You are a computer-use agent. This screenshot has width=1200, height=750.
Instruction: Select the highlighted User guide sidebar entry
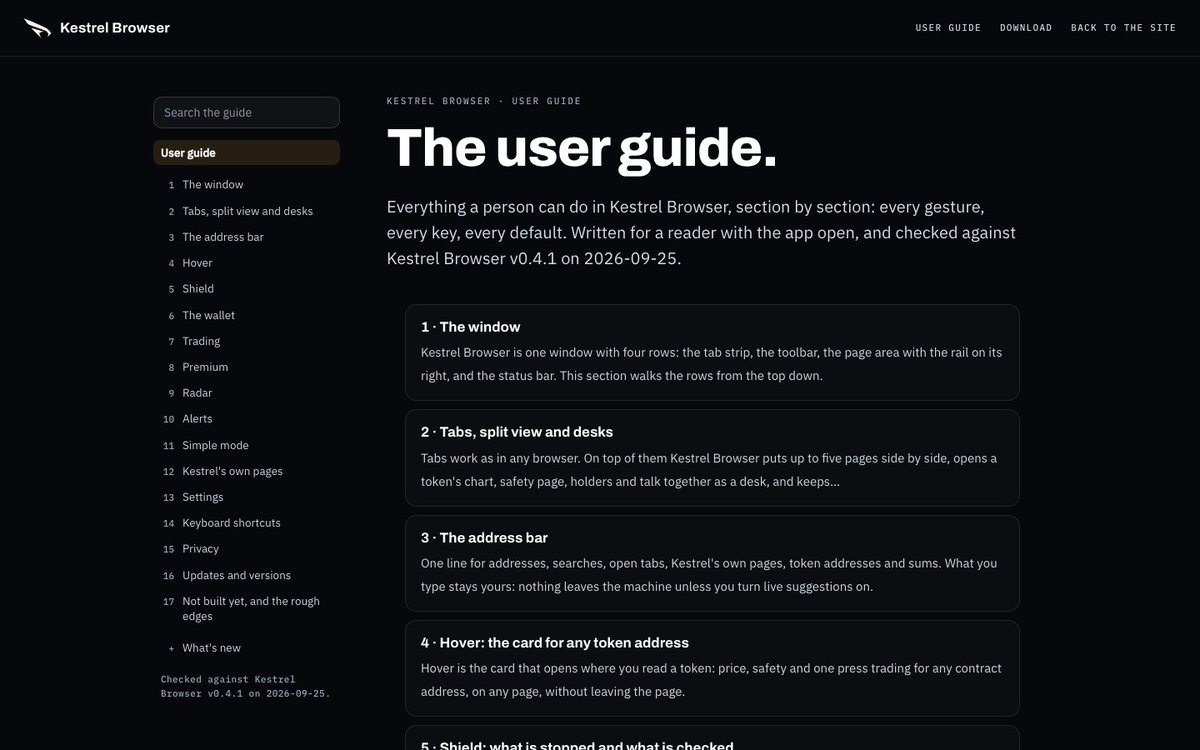click(x=246, y=153)
